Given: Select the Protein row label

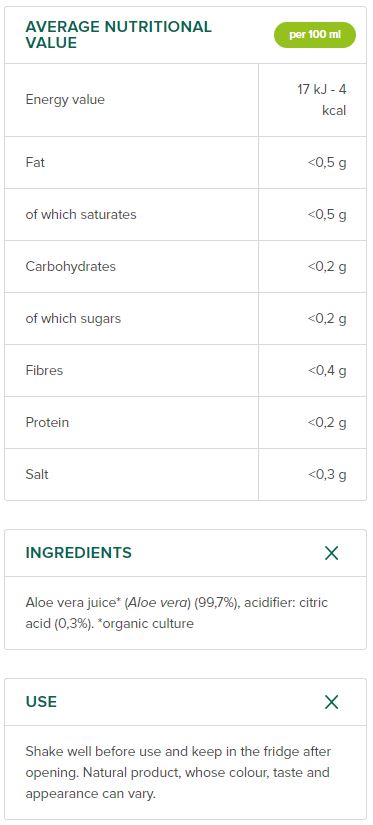Looking at the screenshot, I should [x=47, y=422].
